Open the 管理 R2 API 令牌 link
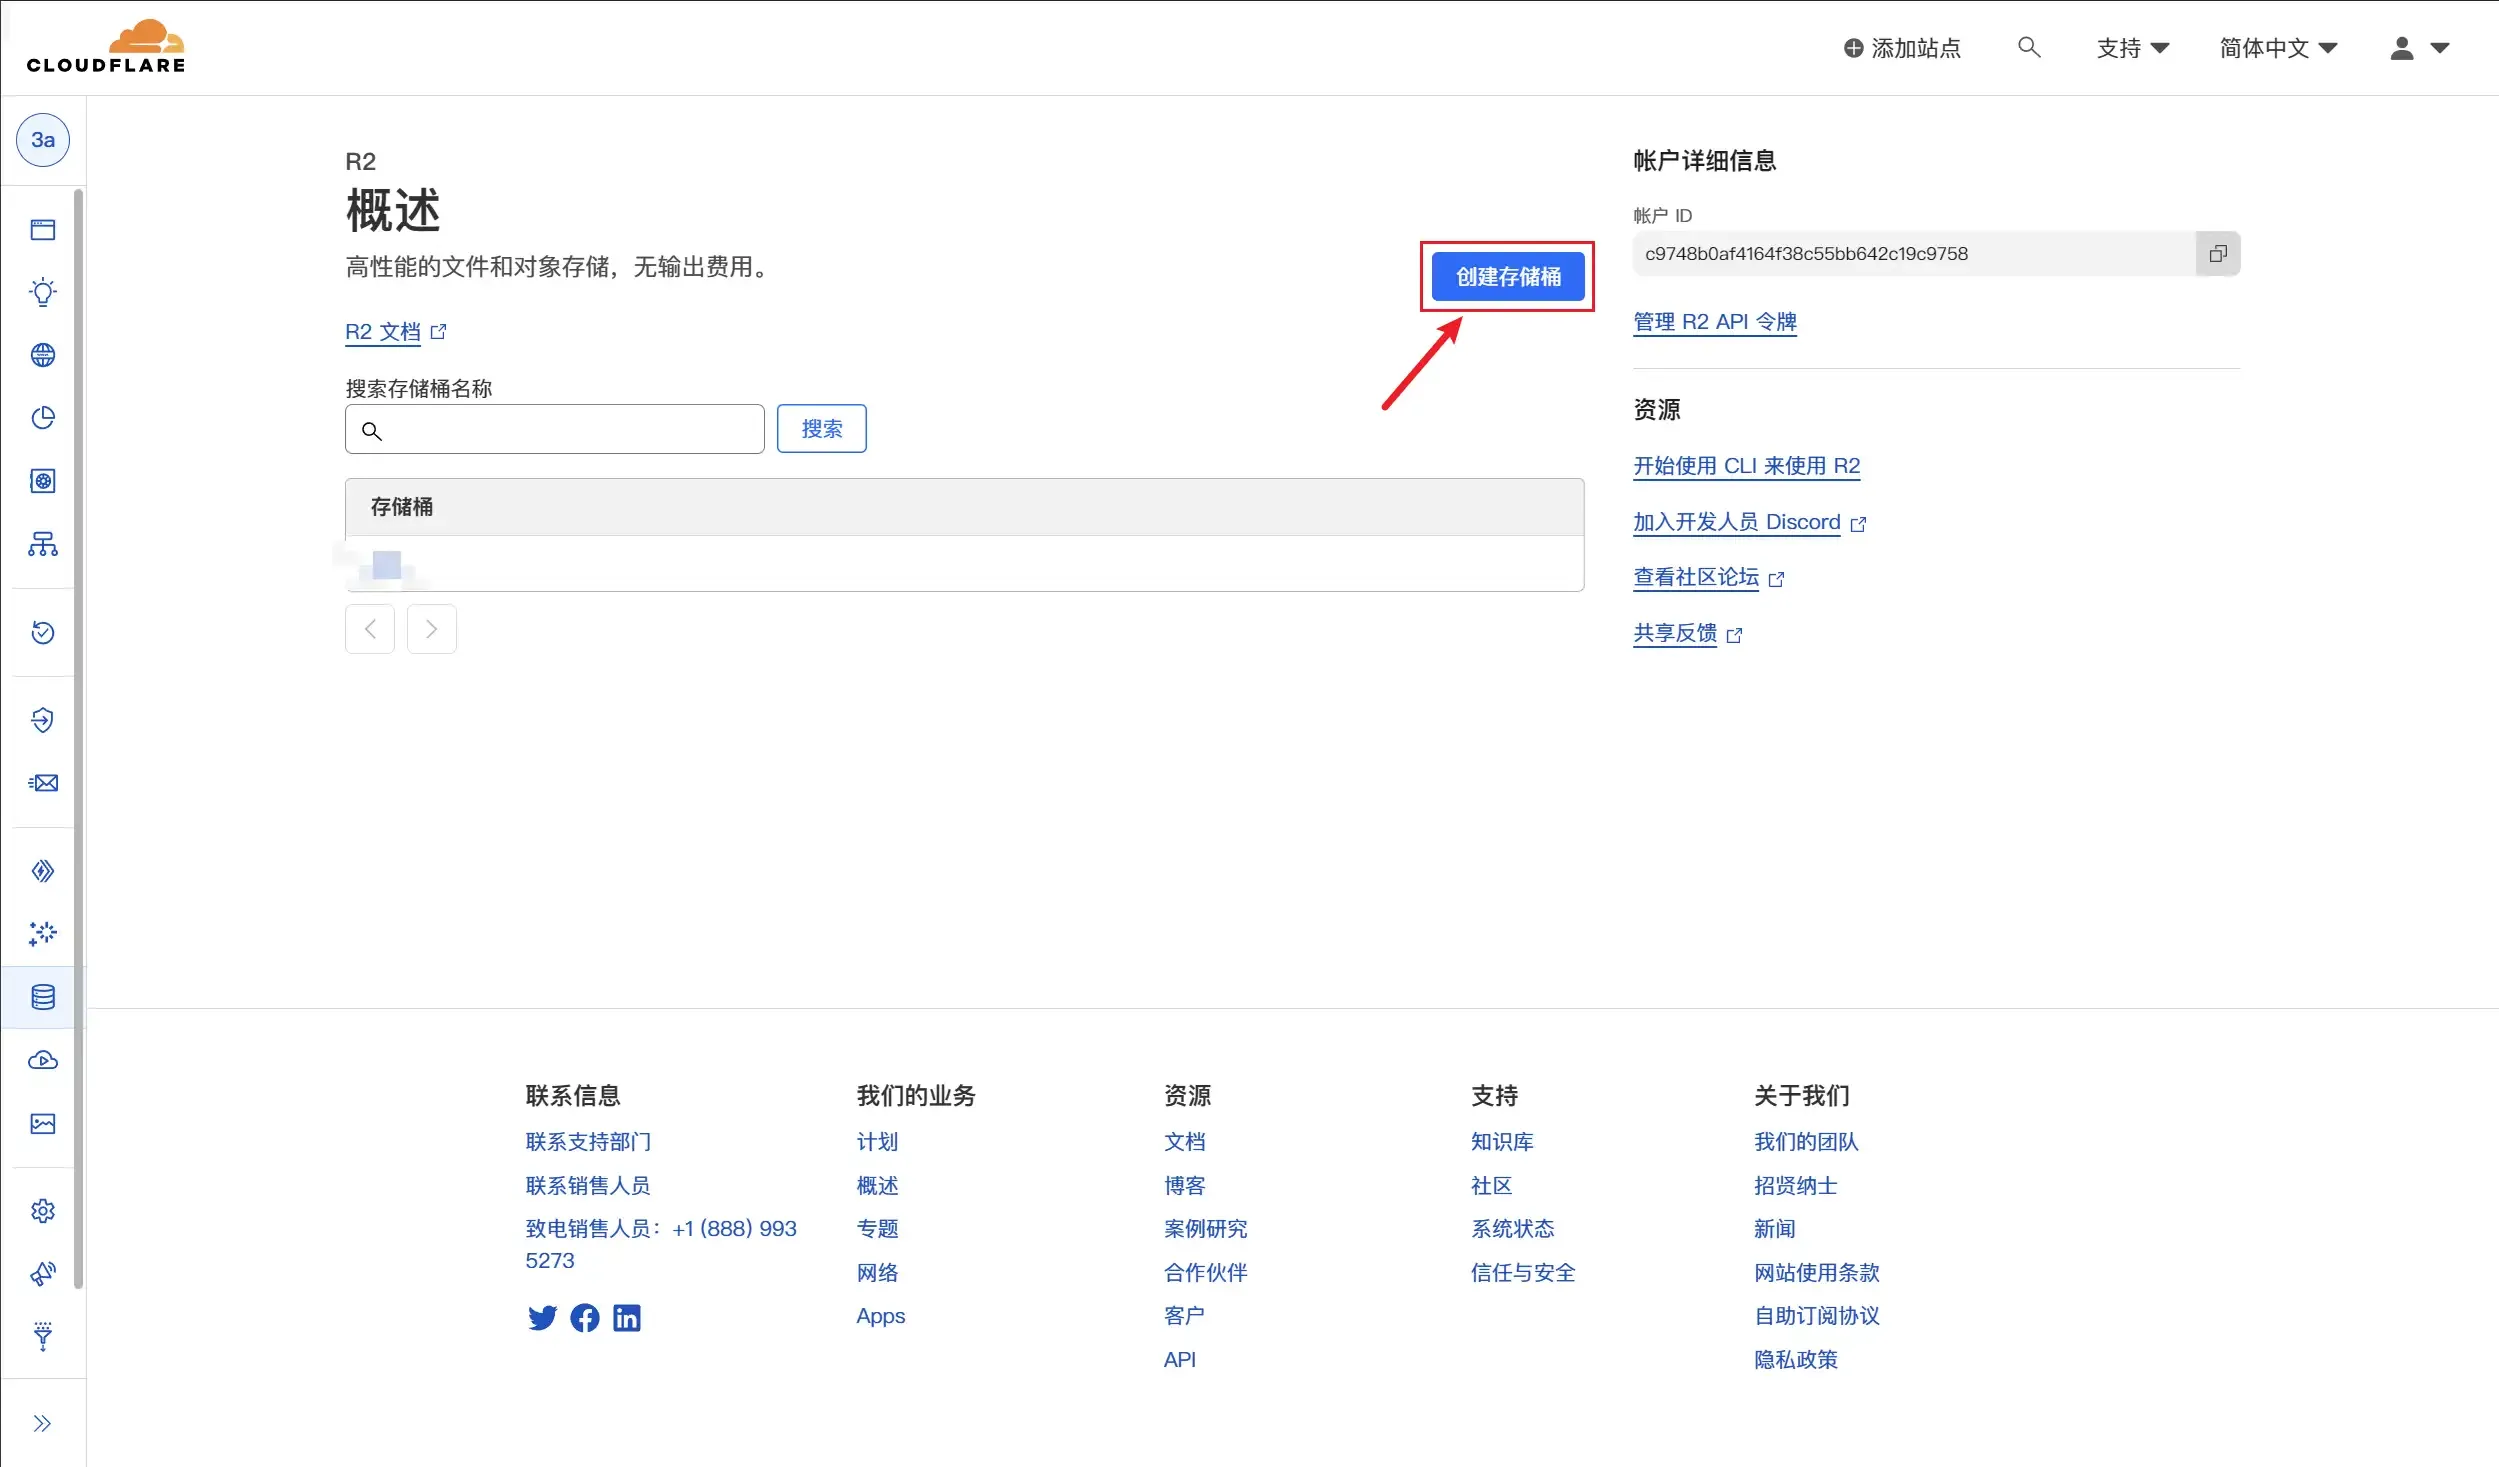Viewport: 2499px width, 1467px height. tap(1714, 322)
